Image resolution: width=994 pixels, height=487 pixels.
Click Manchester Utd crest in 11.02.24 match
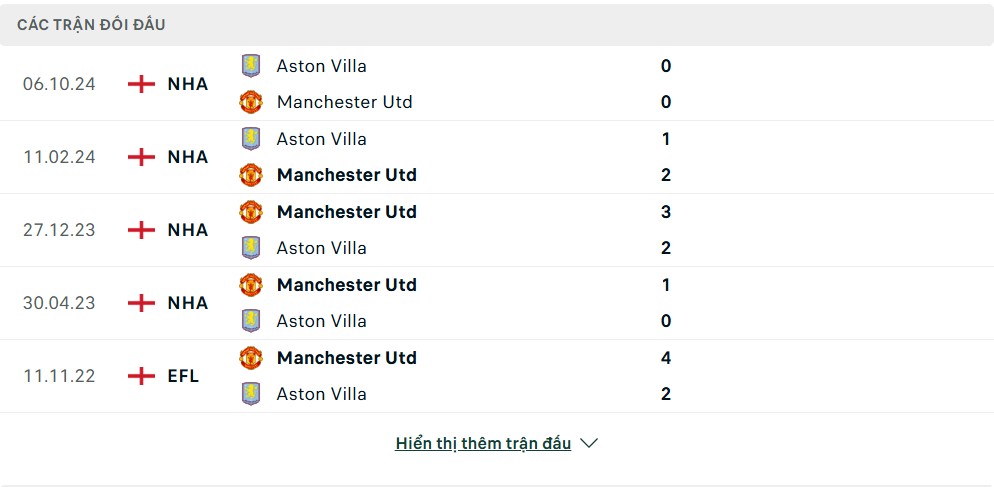251,175
